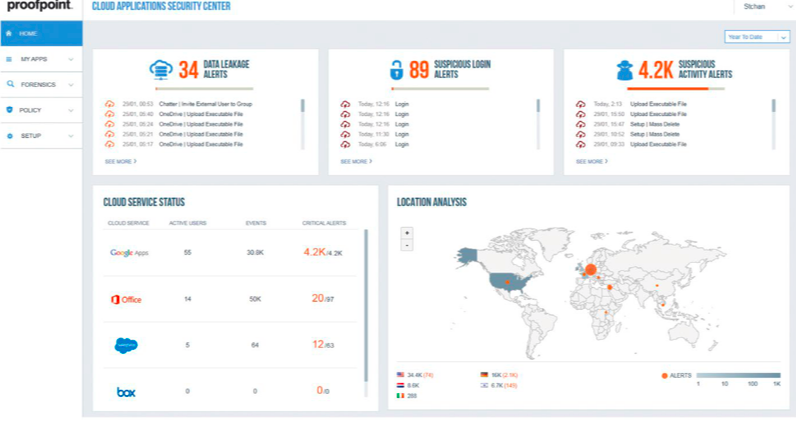796x422 pixels.
Task: Click the Google Apps service logo
Action: (x=129, y=253)
